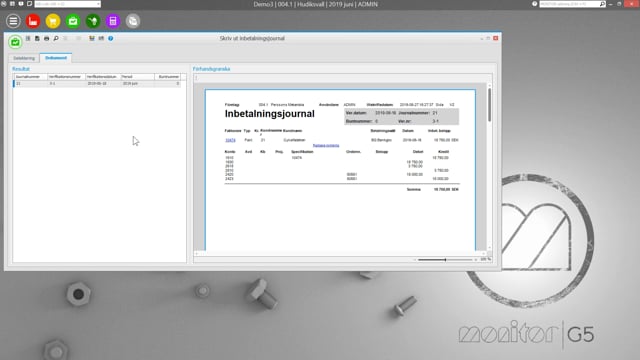Click the large green briefcase window icon
Screen dimensions: 640x360
coord(15,42)
